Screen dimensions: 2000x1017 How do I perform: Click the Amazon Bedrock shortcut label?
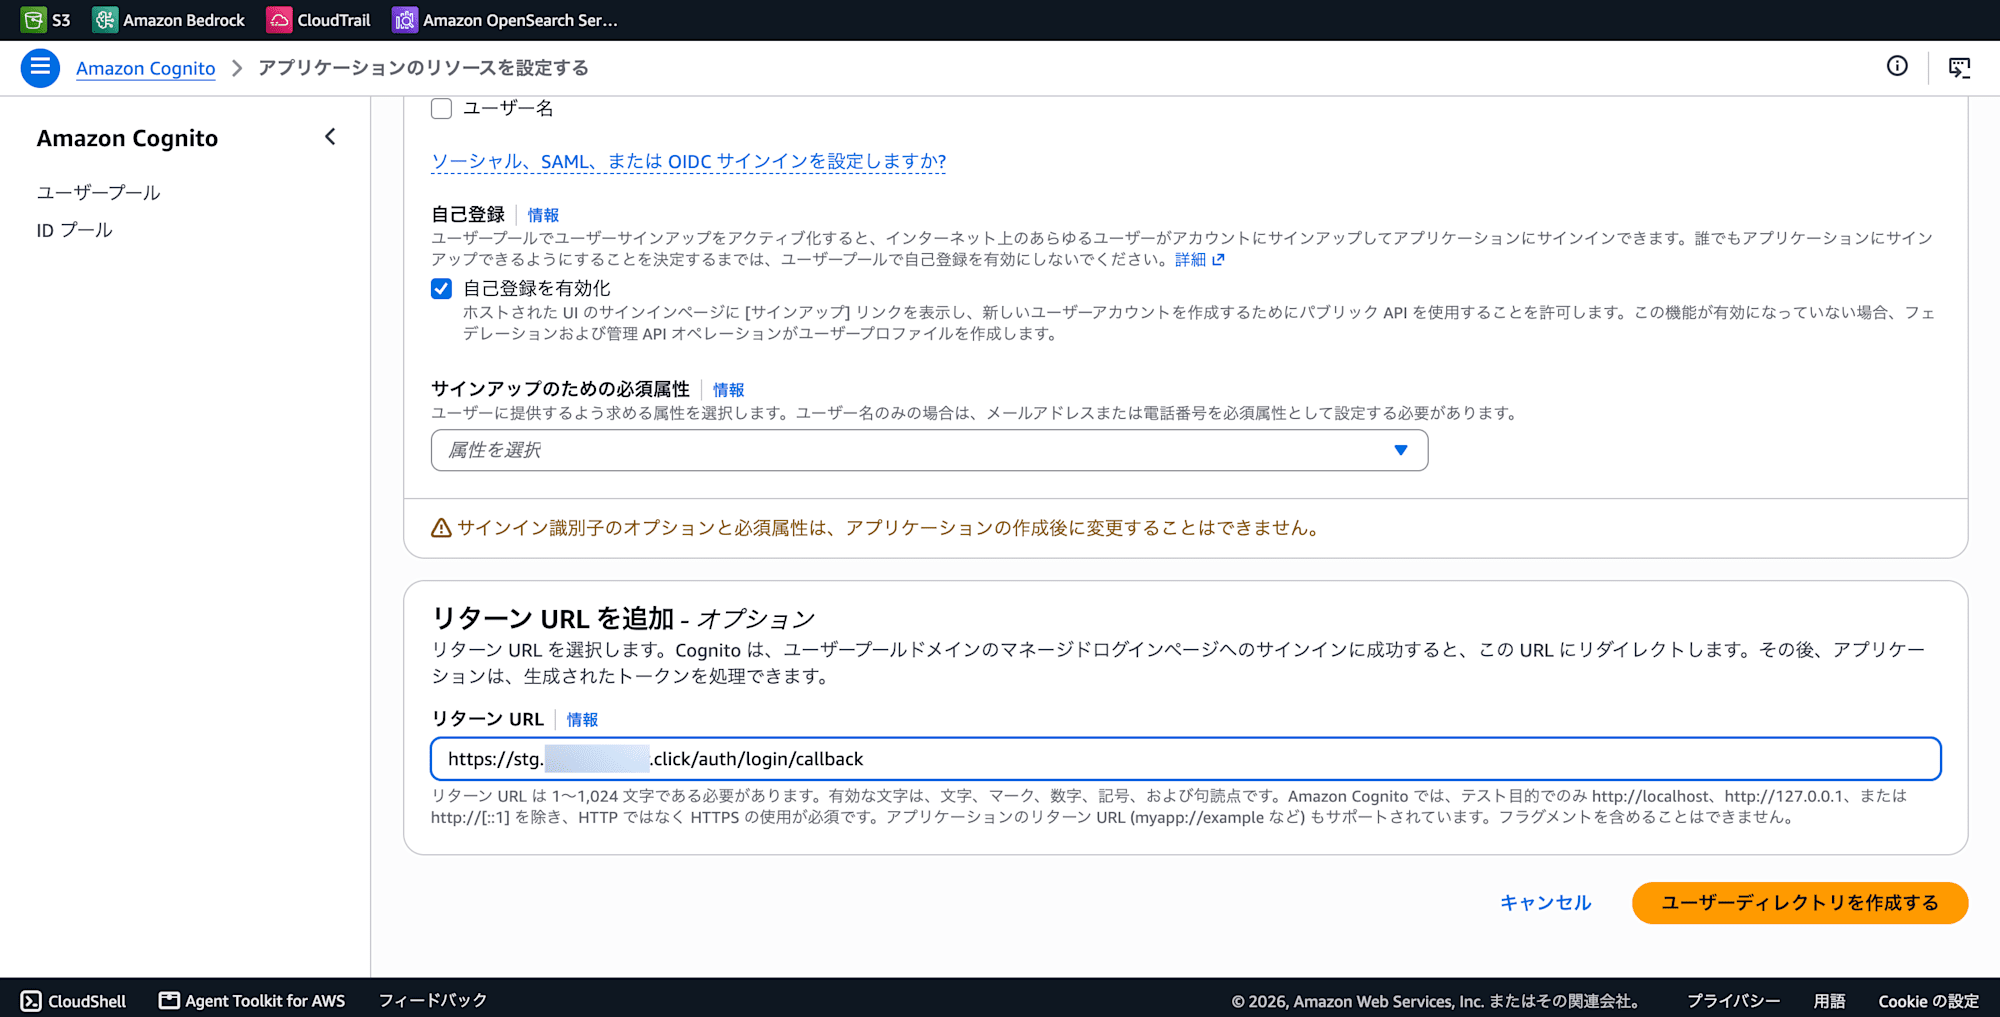click(x=184, y=20)
